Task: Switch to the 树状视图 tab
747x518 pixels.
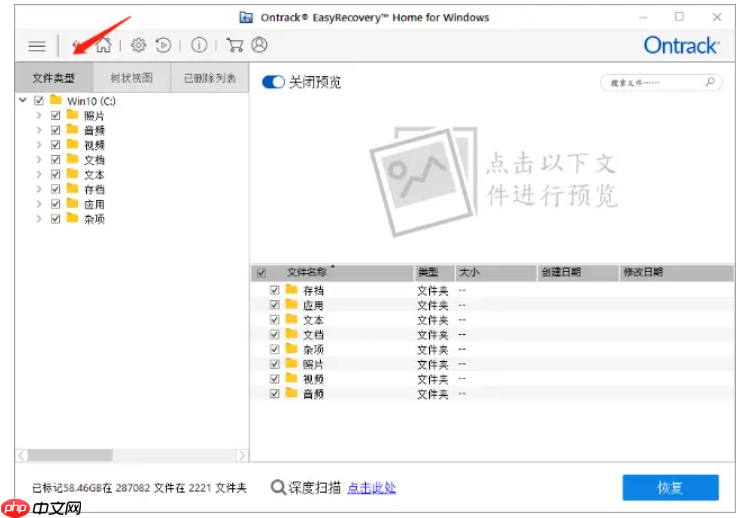Action: 131,78
